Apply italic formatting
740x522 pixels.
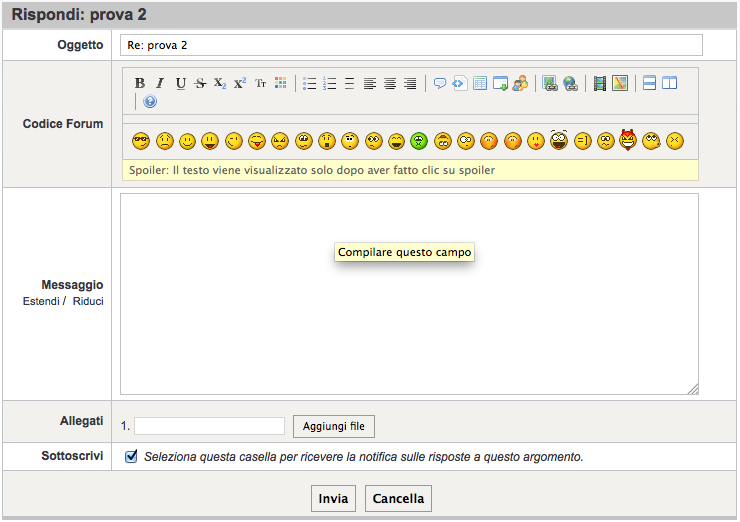pos(160,84)
